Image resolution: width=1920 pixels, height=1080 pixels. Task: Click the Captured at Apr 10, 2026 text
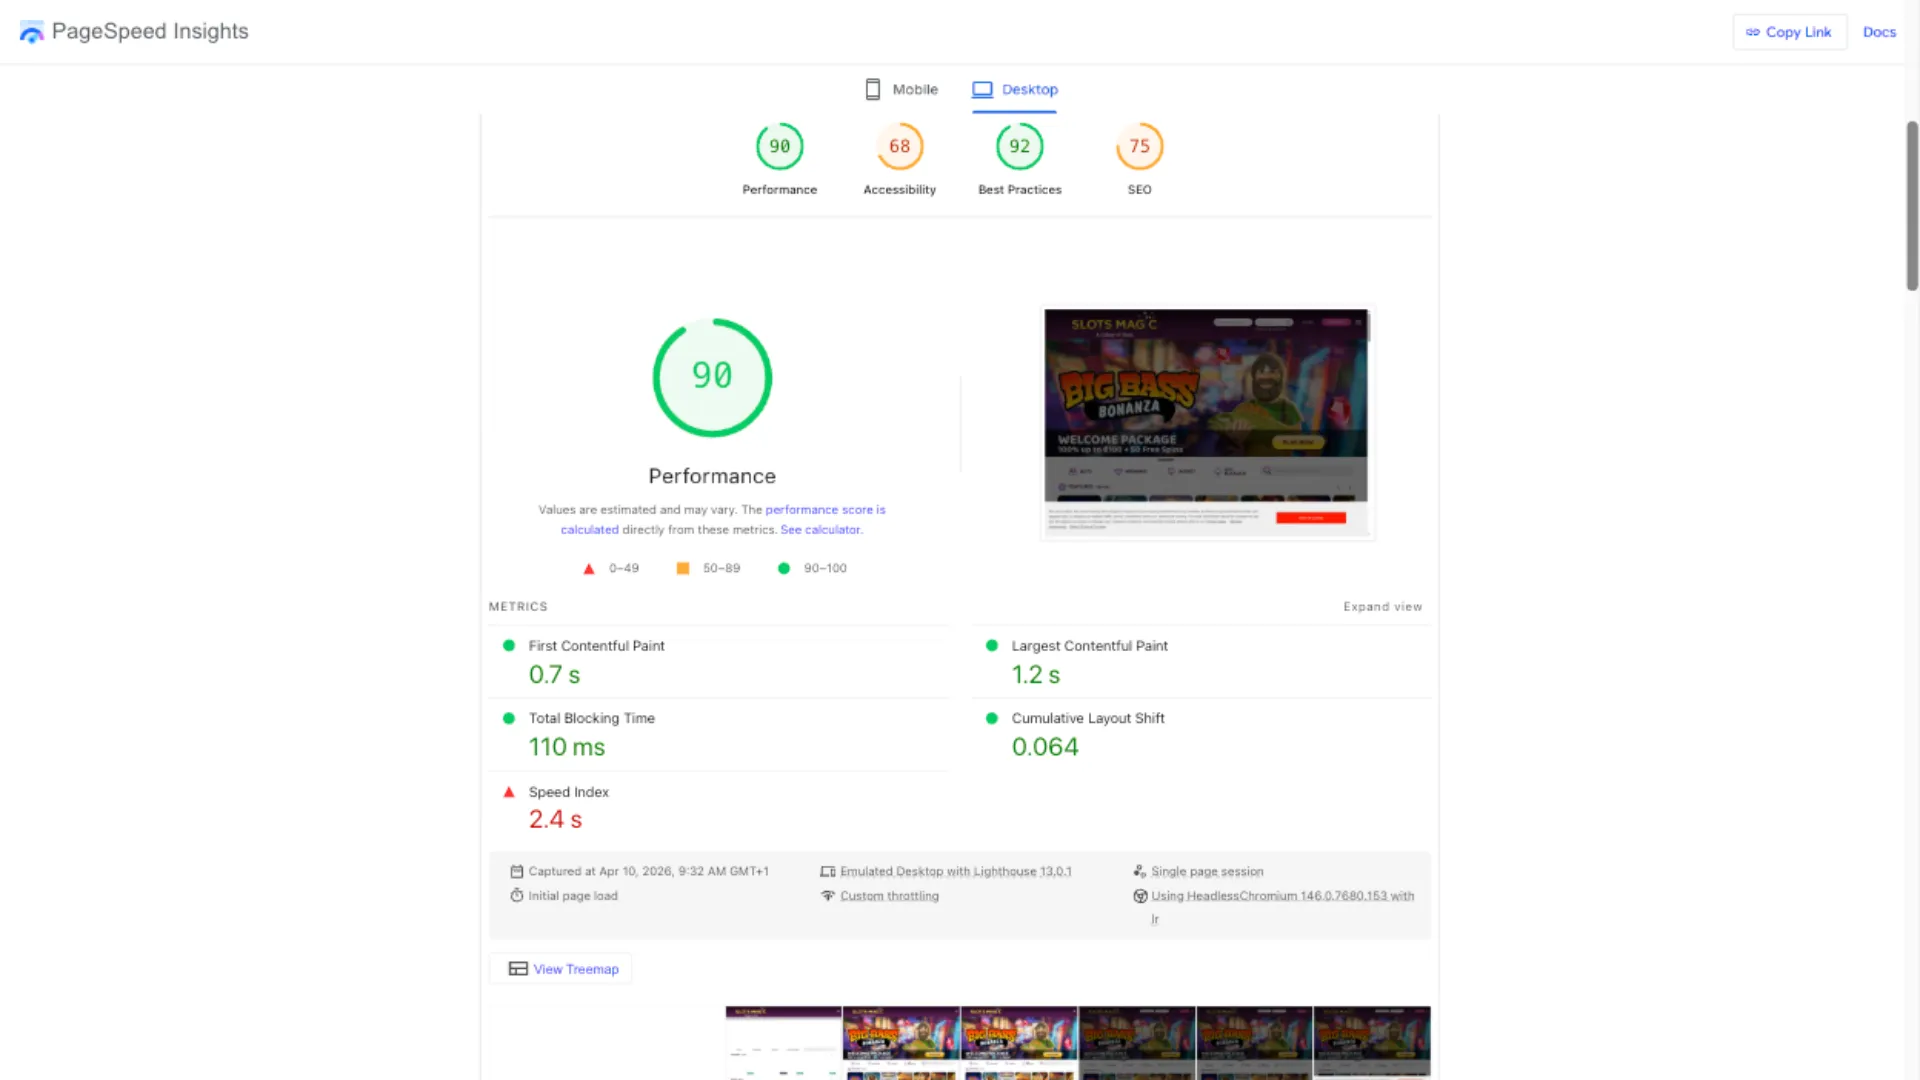pyautogui.click(x=648, y=871)
